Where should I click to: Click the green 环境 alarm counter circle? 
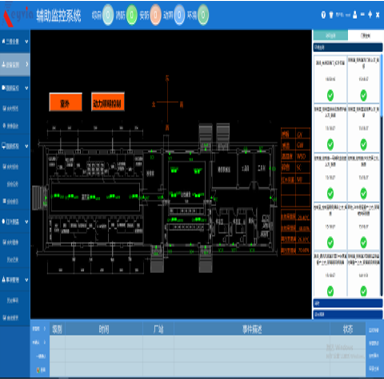tap(203, 15)
